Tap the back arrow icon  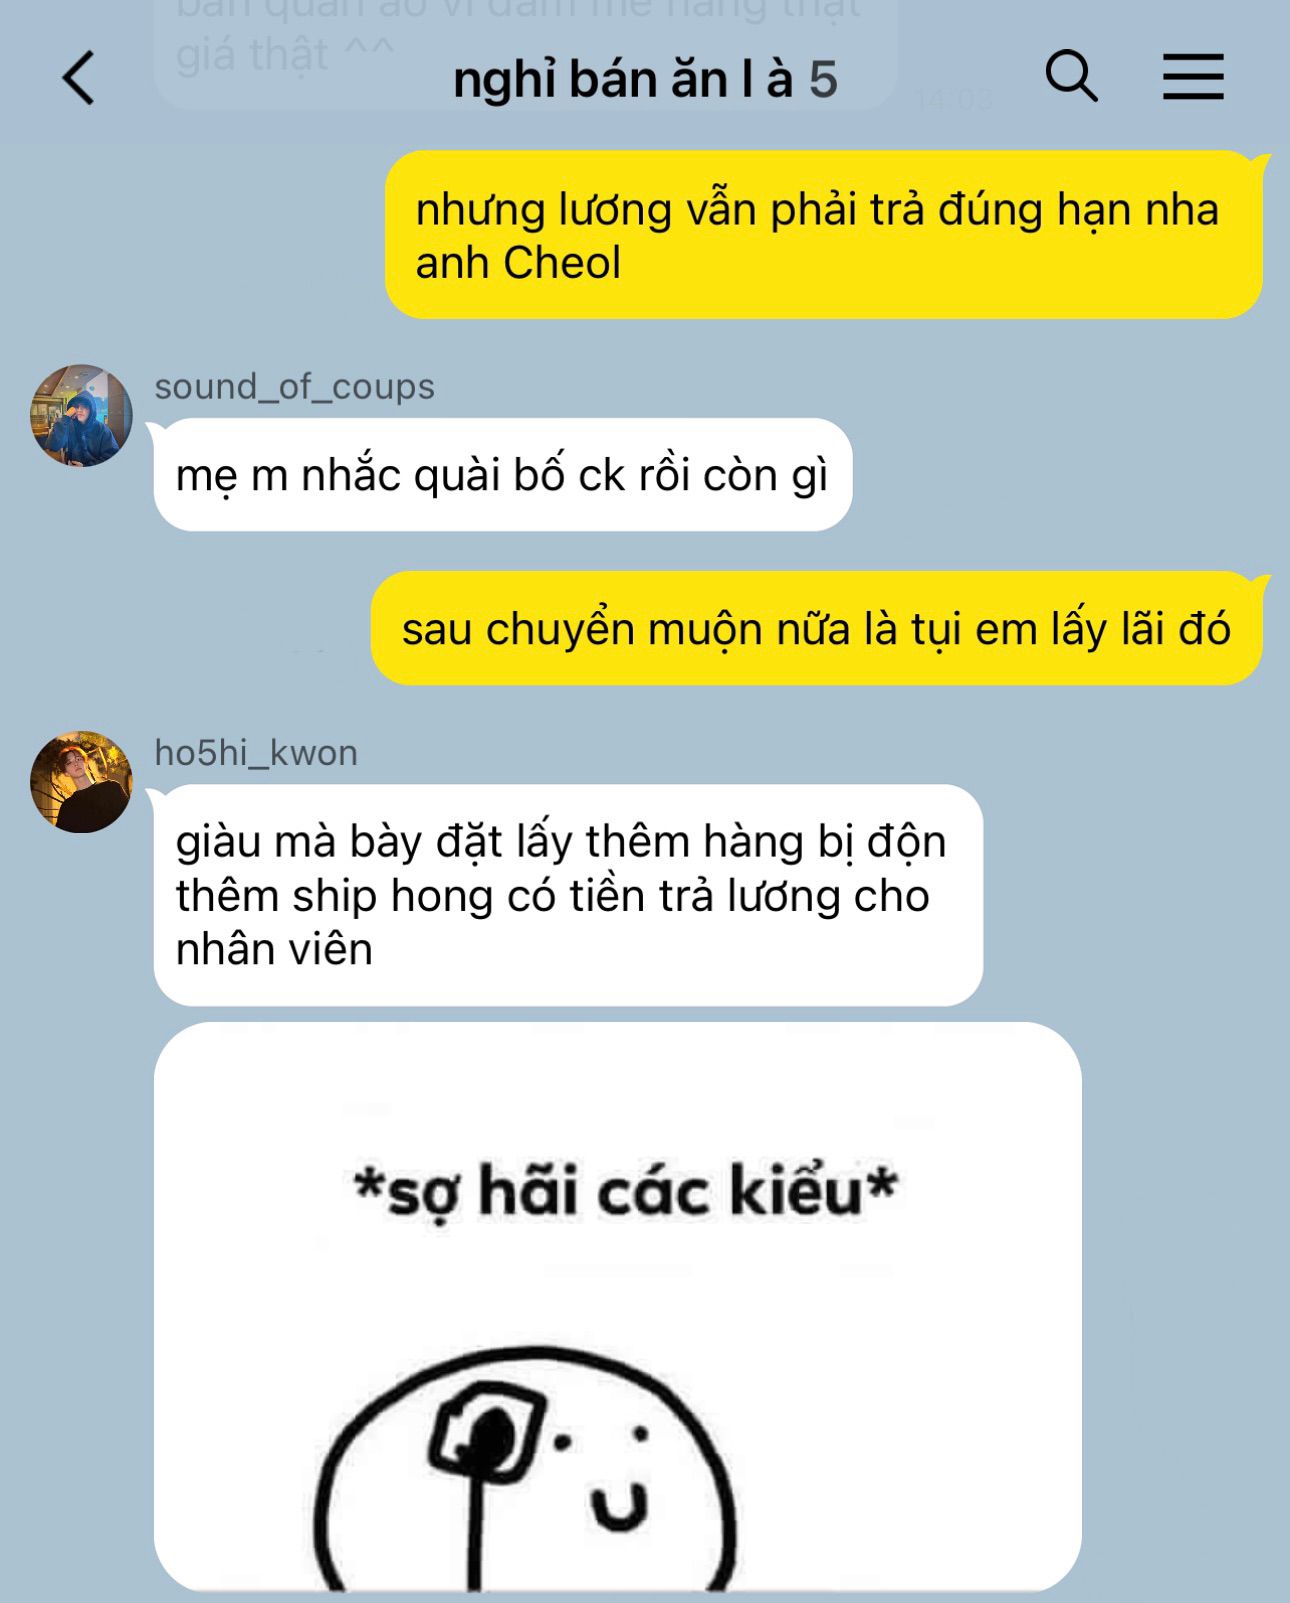point(78,78)
